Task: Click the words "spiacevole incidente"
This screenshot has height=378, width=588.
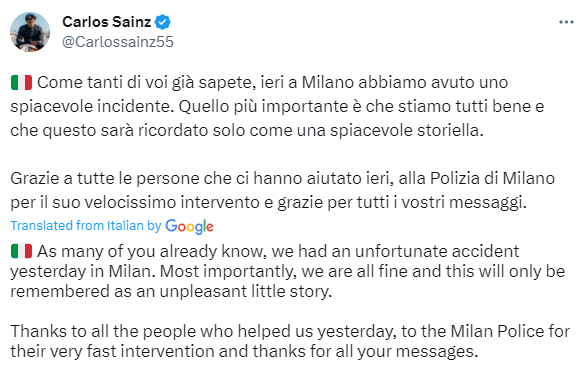Action: (x=92, y=107)
